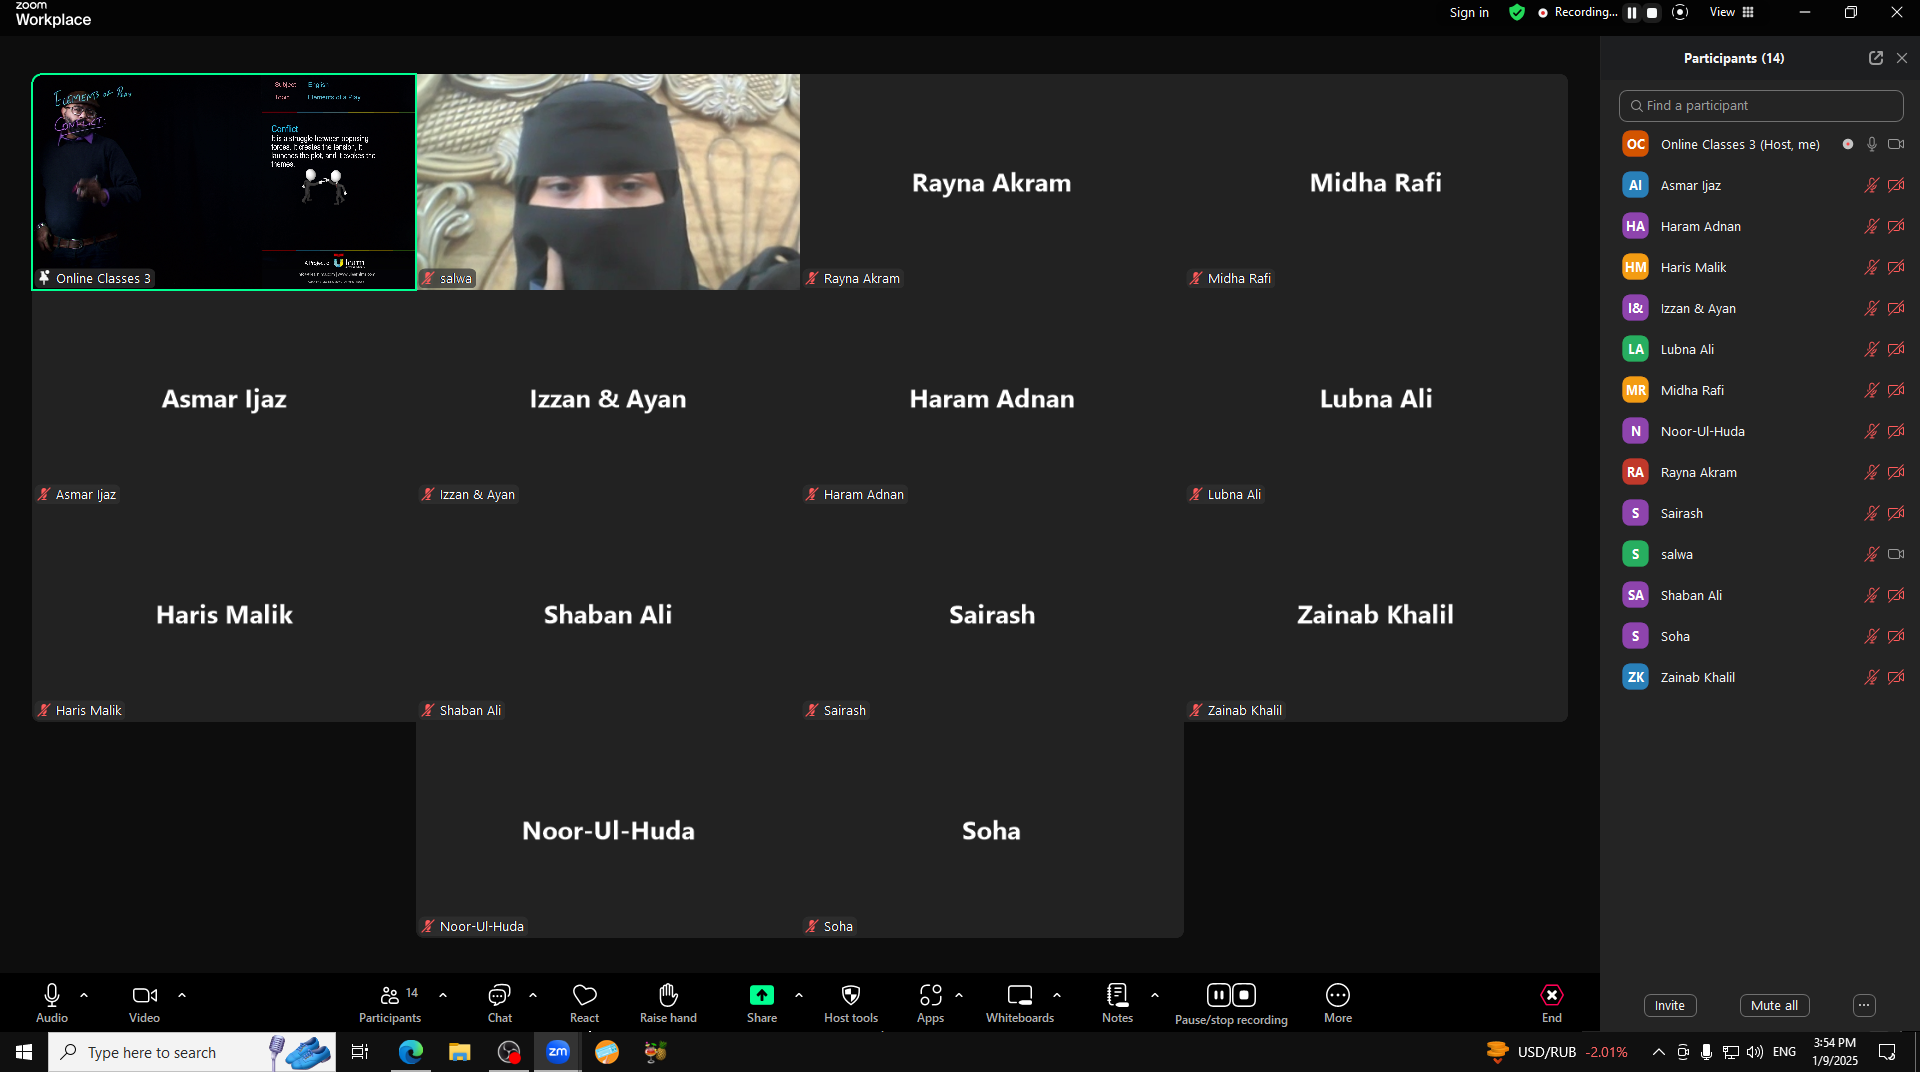The height and width of the screenshot is (1072, 1920).
Task: Open the taskbar volume control
Action: point(1755,1052)
